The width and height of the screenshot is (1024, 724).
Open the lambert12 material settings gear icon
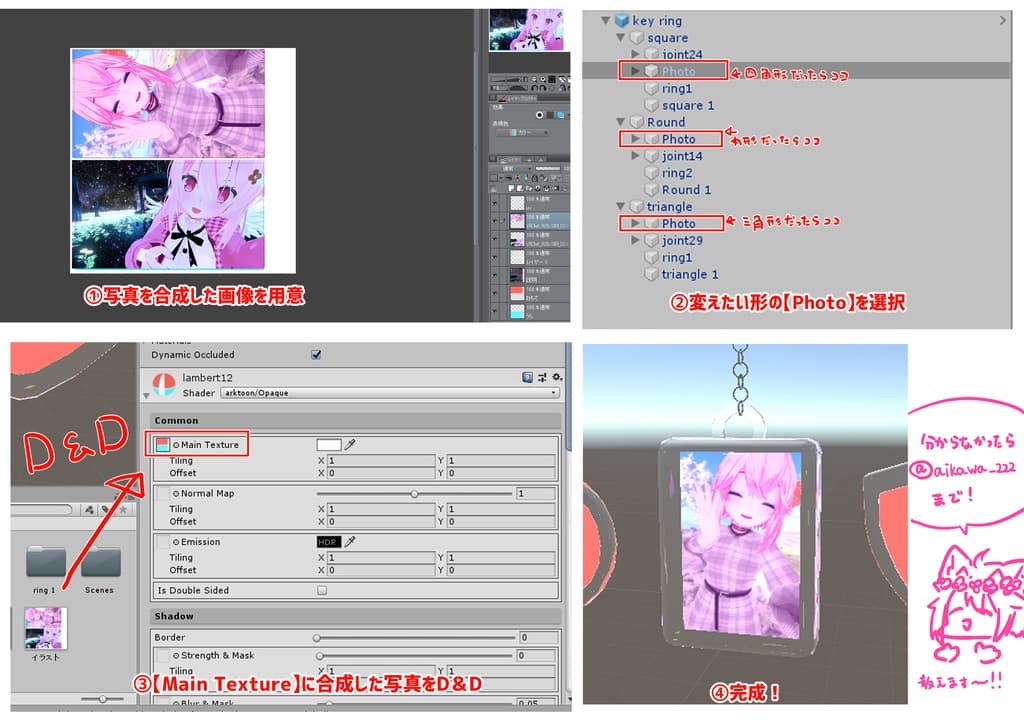[x=556, y=378]
